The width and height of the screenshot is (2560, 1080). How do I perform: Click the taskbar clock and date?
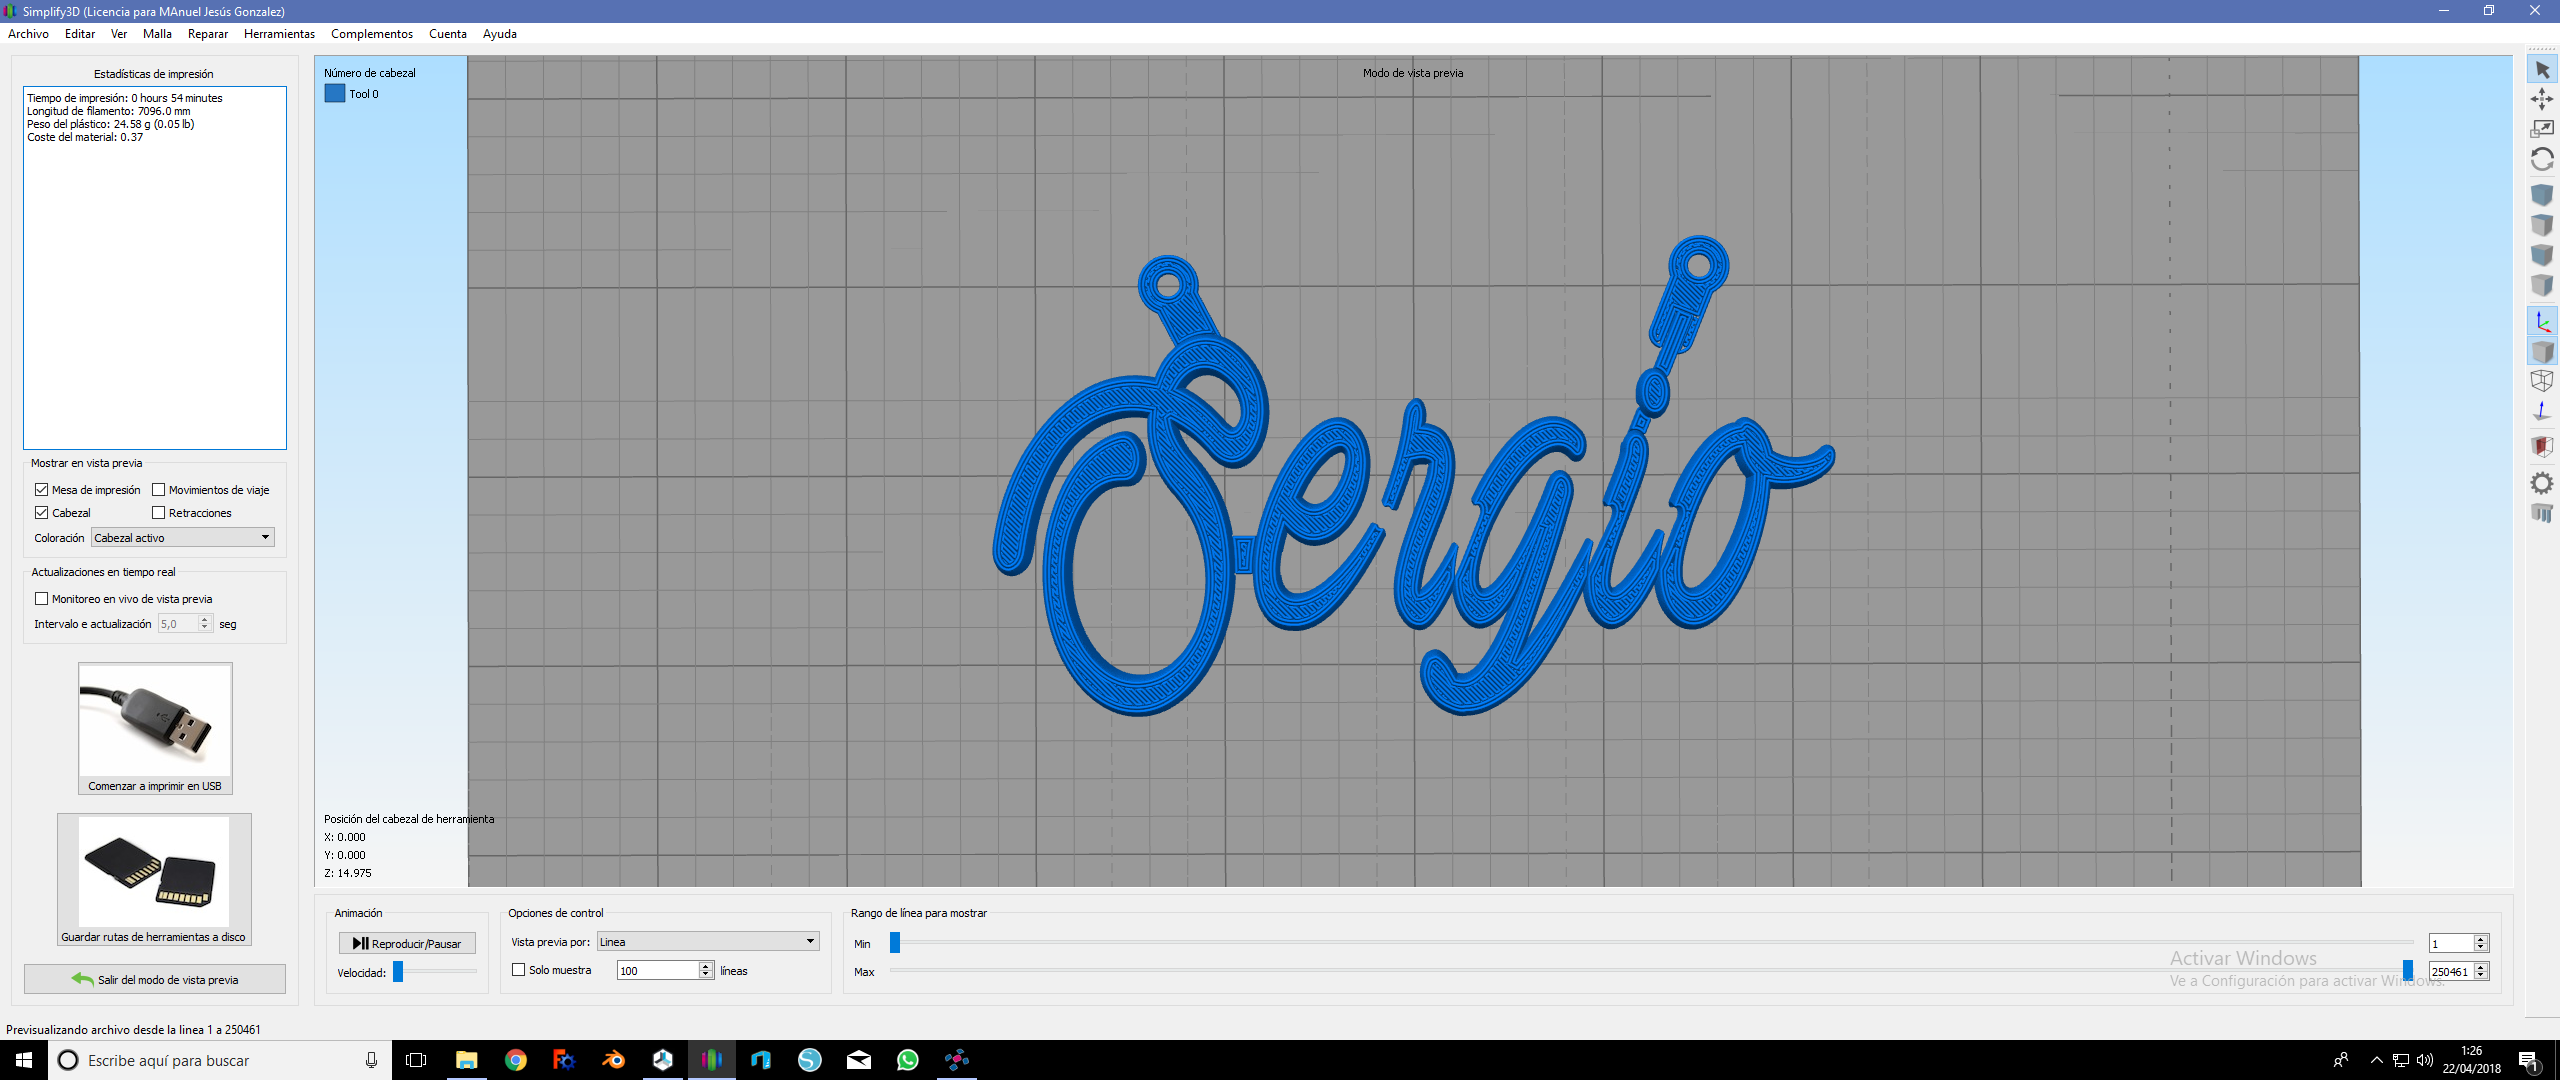click(x=2472, y=1060)
